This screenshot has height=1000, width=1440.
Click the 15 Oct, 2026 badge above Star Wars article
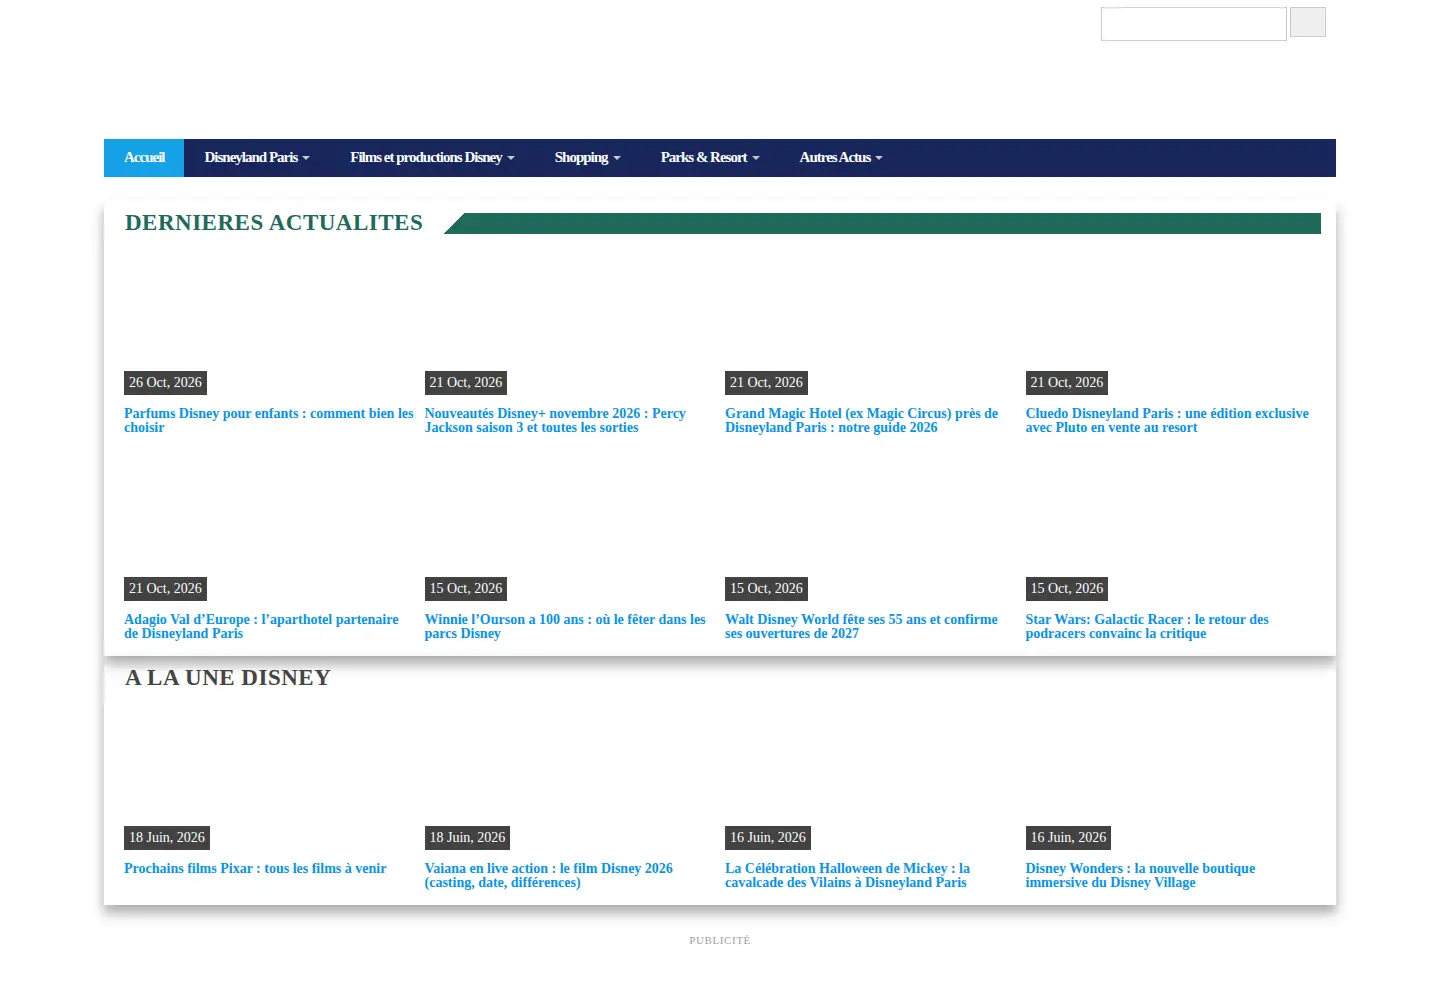[1067, 589]
